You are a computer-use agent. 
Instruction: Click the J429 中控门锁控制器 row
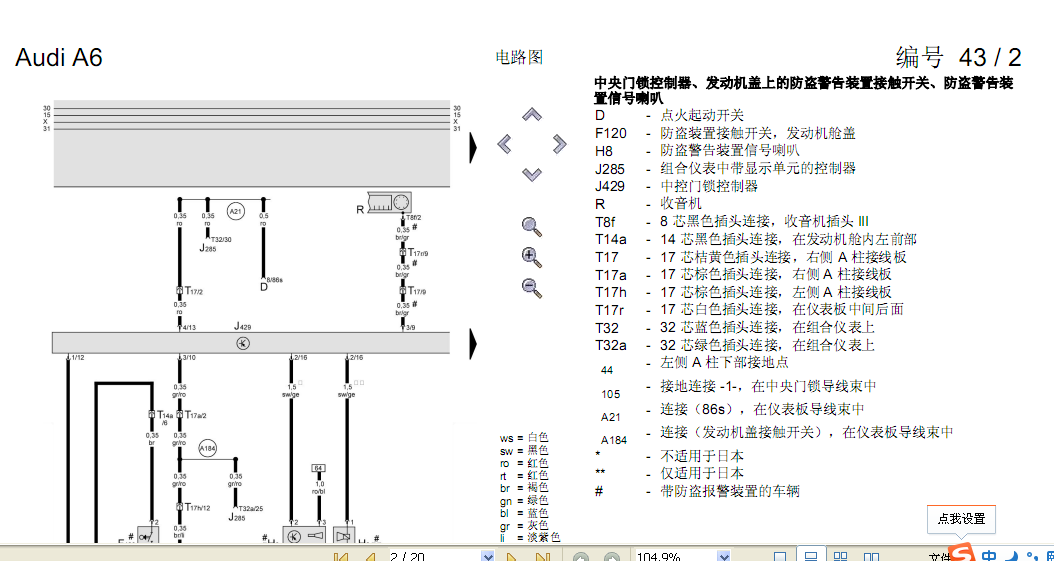point(676,186)
